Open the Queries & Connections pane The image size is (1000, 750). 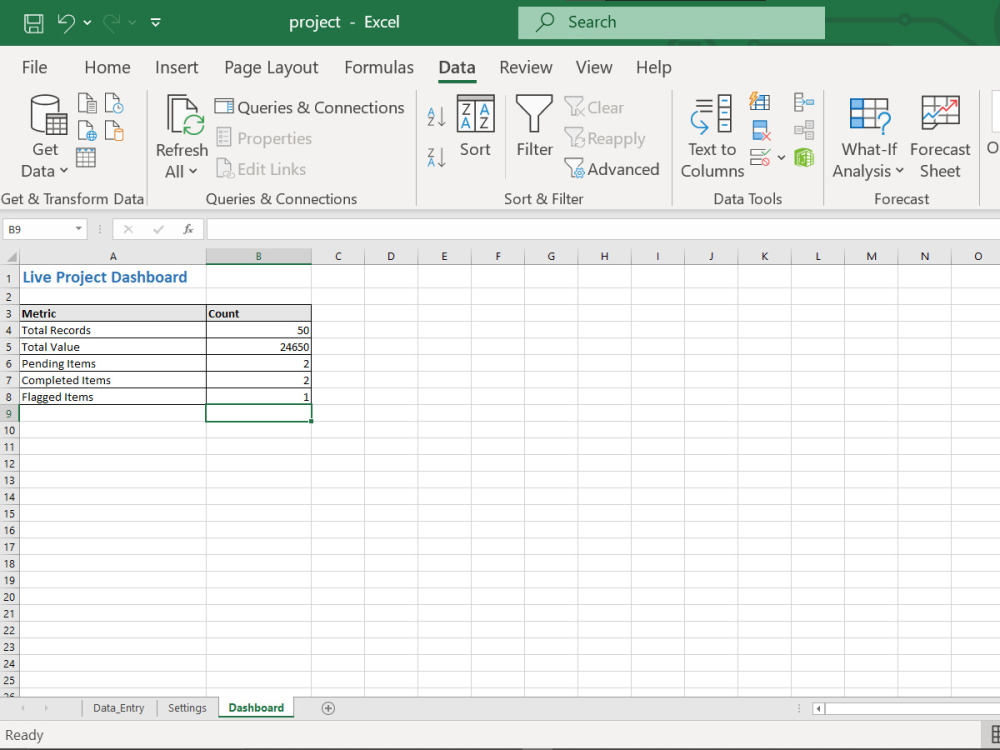coord(309,107)
